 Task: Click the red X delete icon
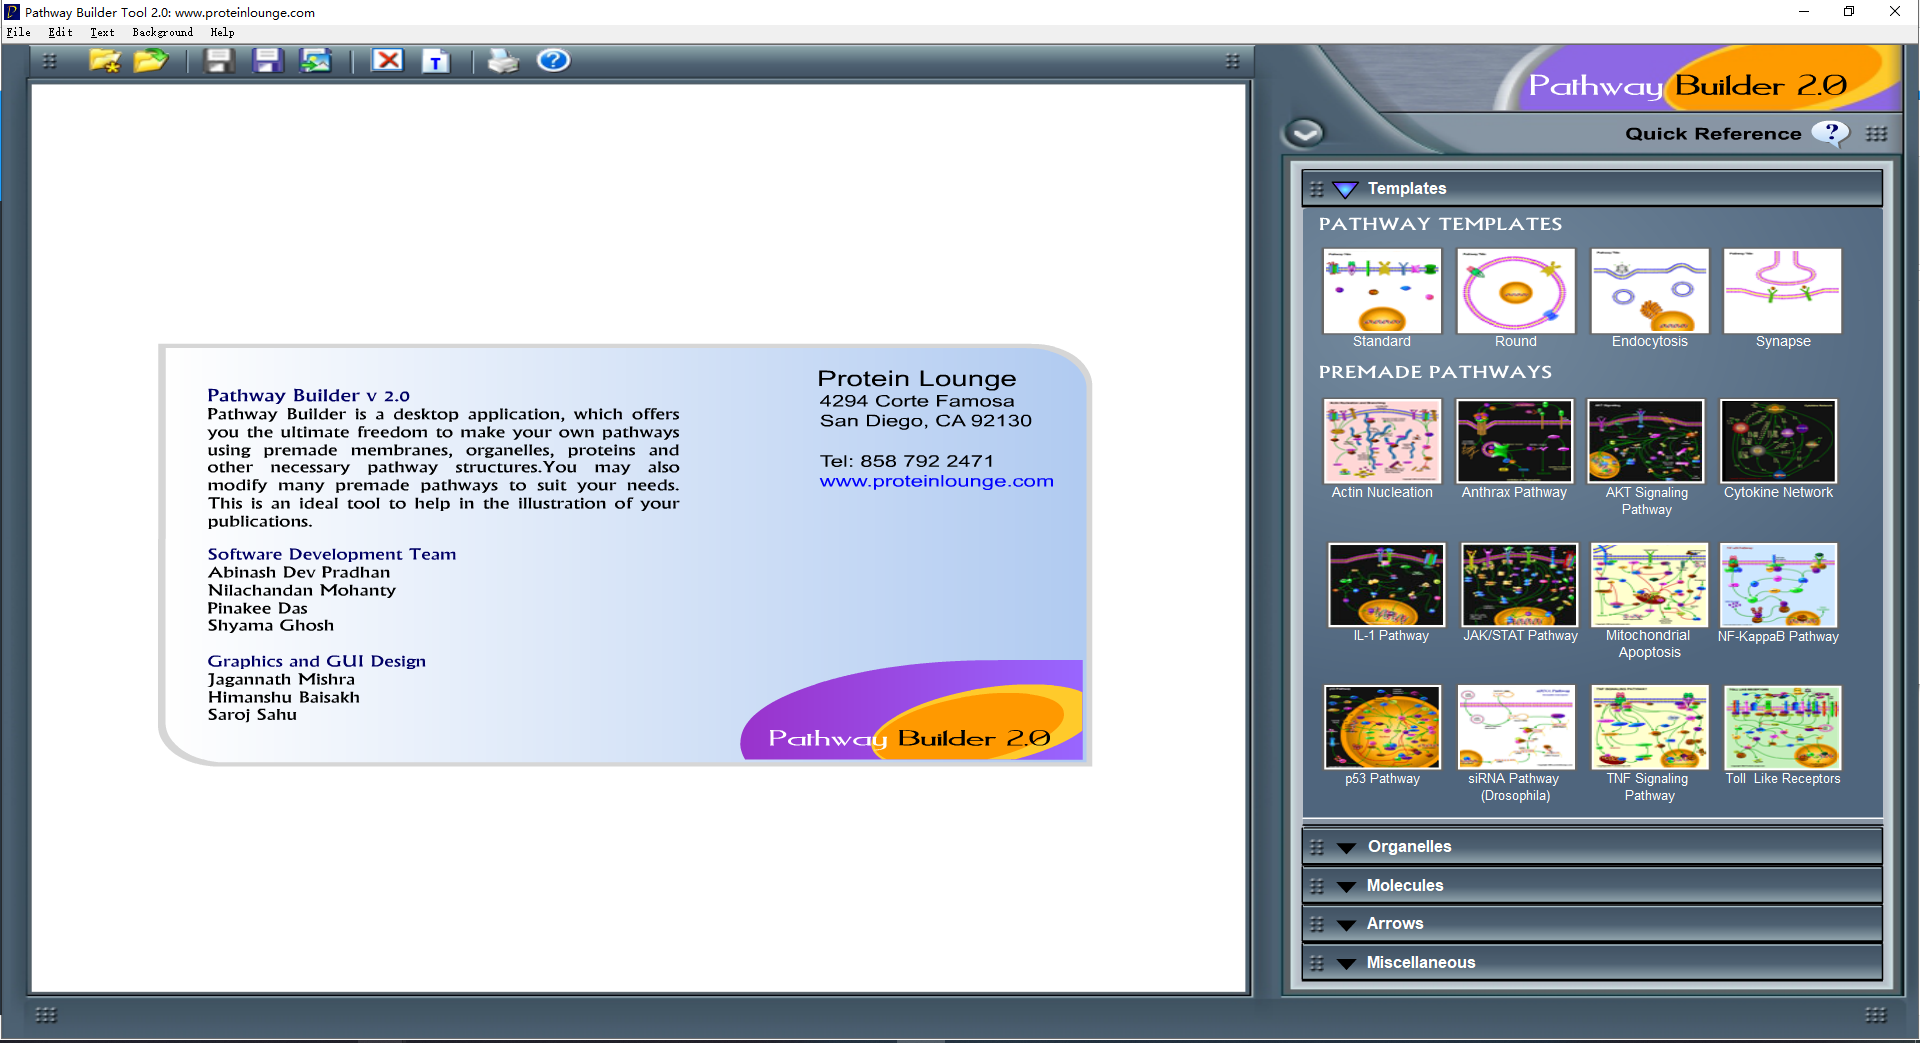pyautogui.click(x=388, y=61)
